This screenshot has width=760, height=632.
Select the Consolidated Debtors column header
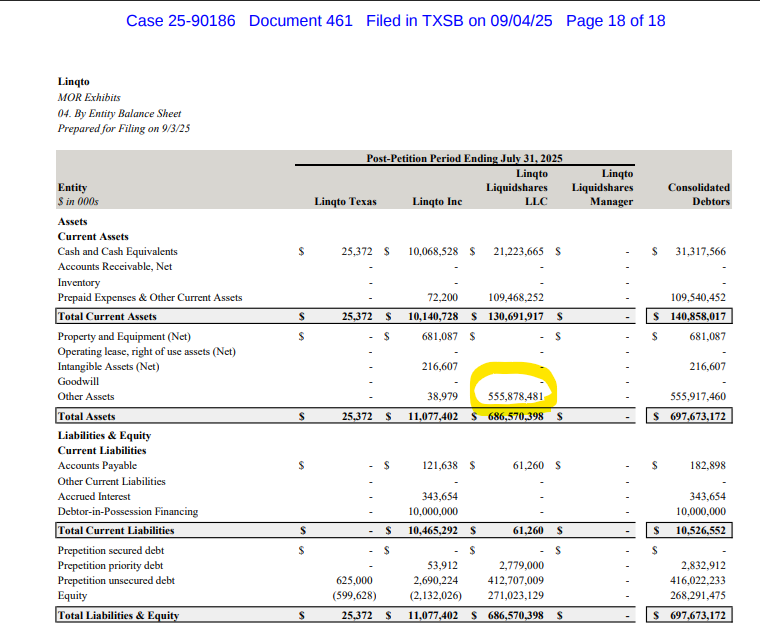click(698, 194)
